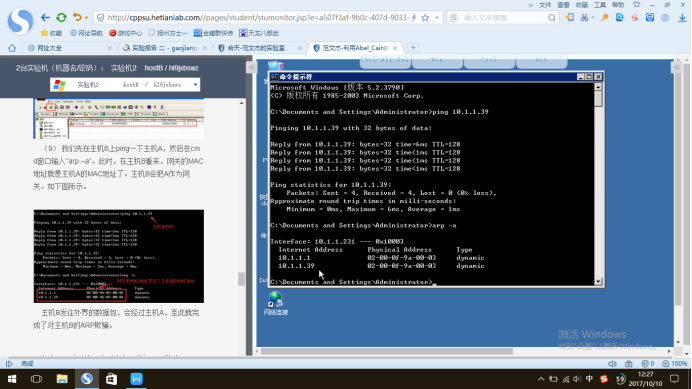The width and height of the screenshot is (692, 389).
Task: Open the 工具 menu
Action: click(x=600, y=5)
